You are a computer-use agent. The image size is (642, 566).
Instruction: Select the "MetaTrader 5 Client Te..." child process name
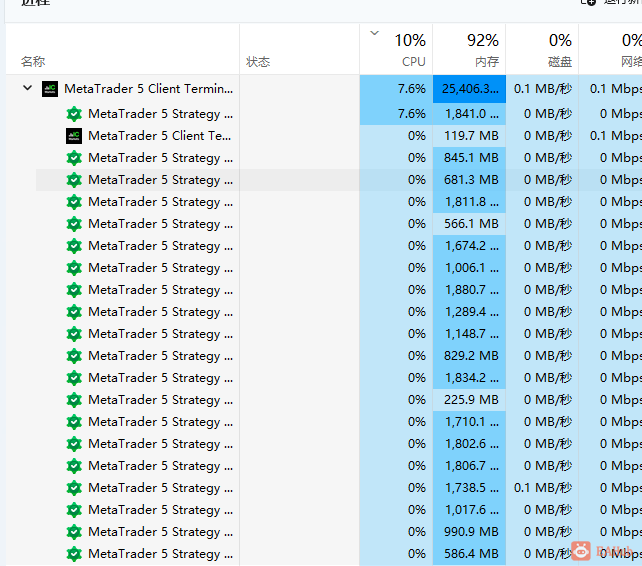tap(160, 136)
